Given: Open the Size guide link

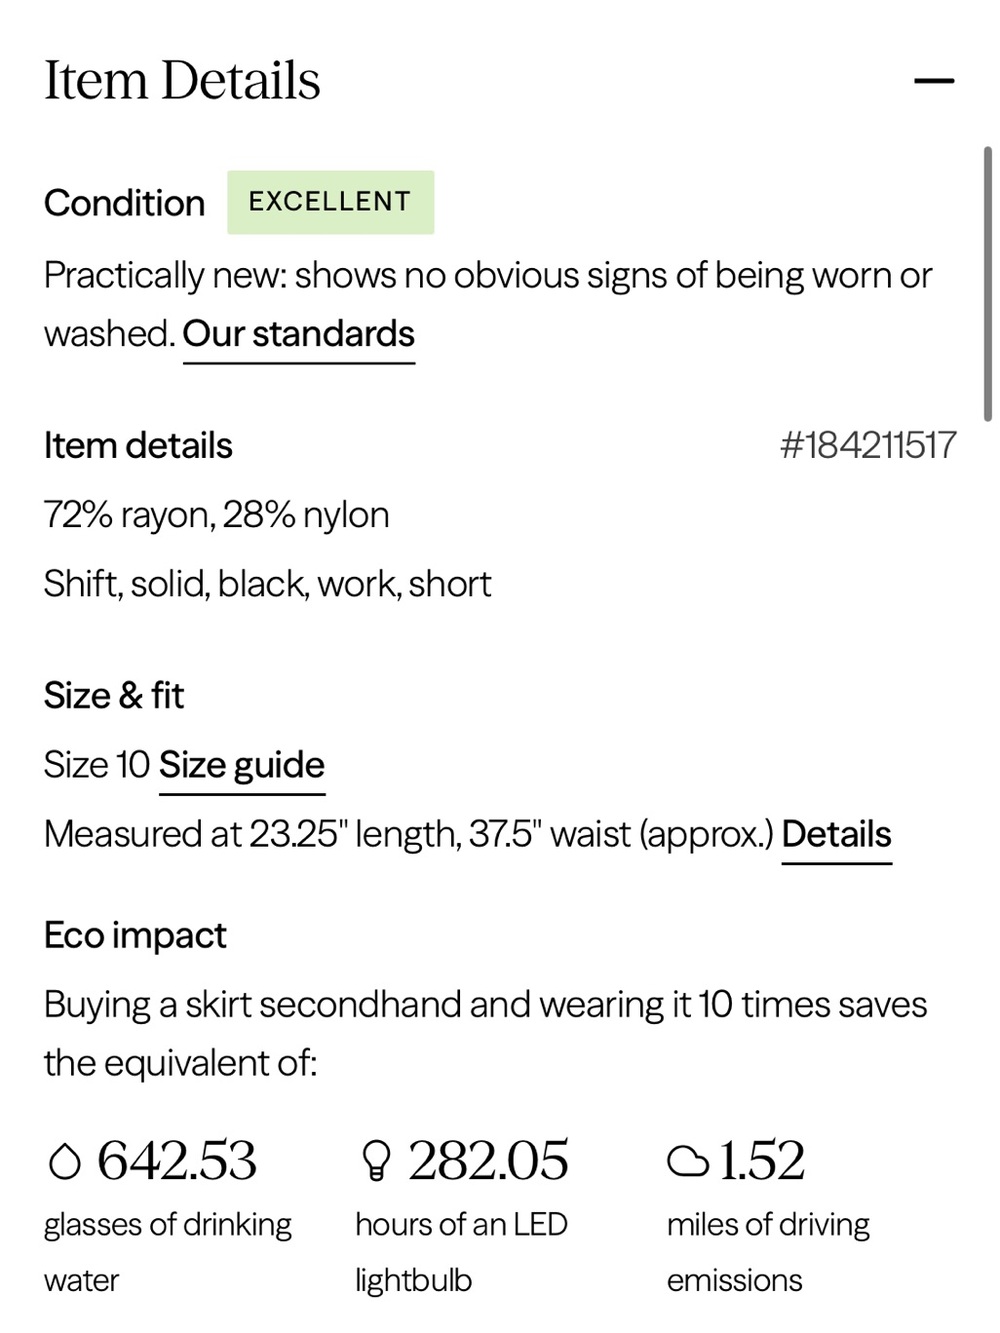Looking at the screenshot, I should (x=242, y=765).
